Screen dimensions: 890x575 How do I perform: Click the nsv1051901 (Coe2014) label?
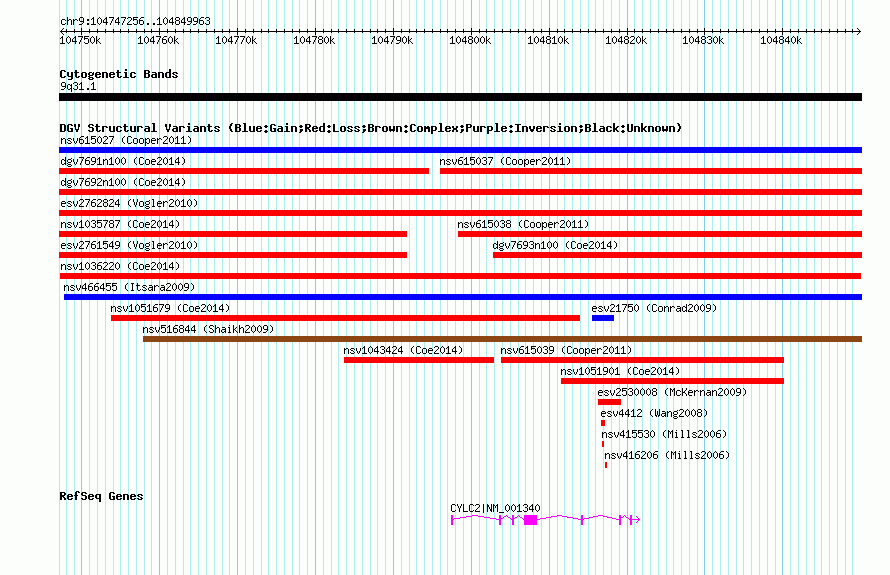coord(620,371)
